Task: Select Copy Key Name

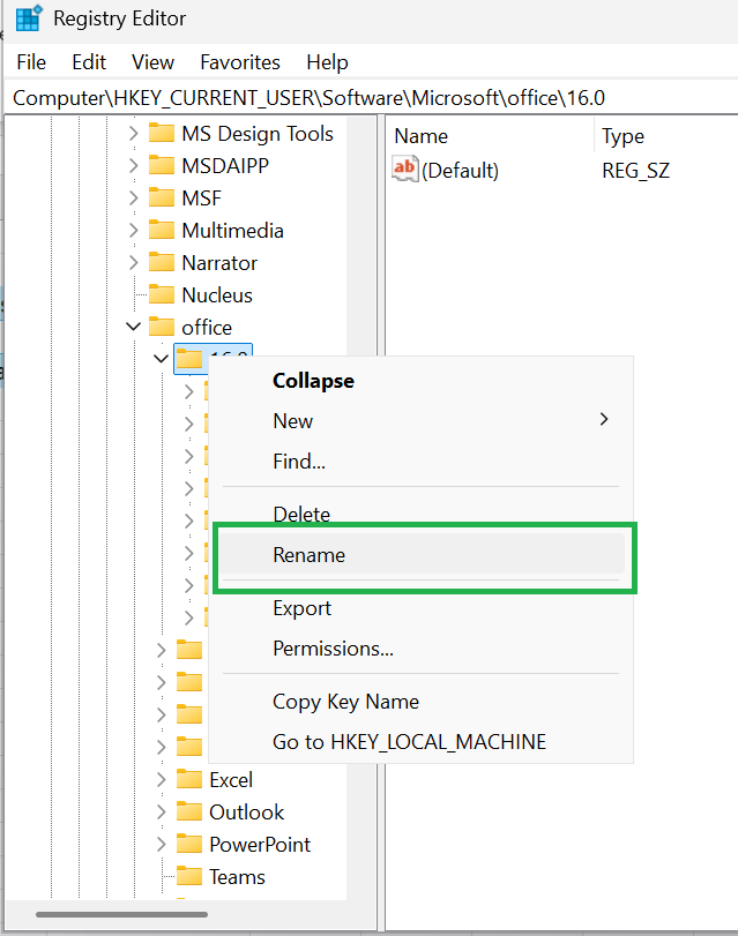Action: tap(421, 701)
